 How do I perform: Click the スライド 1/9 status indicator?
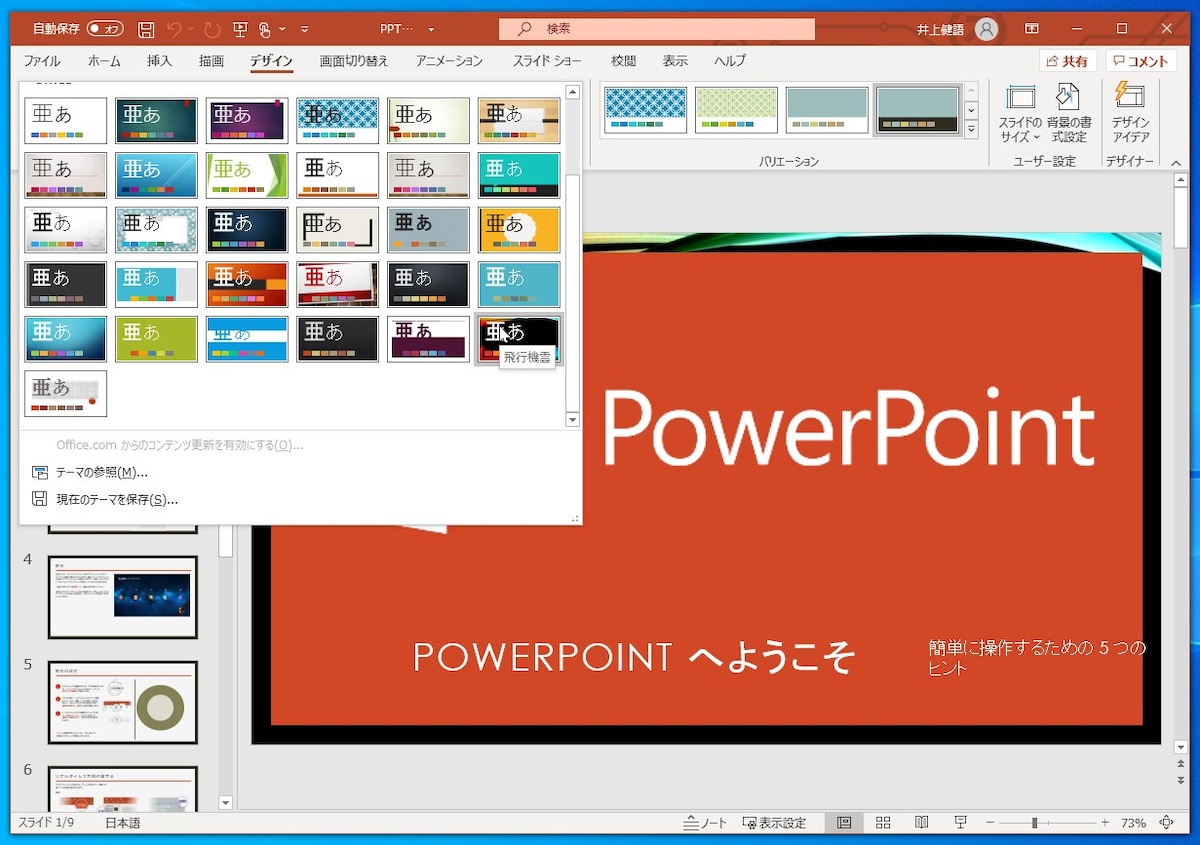[x=47, y=823]
